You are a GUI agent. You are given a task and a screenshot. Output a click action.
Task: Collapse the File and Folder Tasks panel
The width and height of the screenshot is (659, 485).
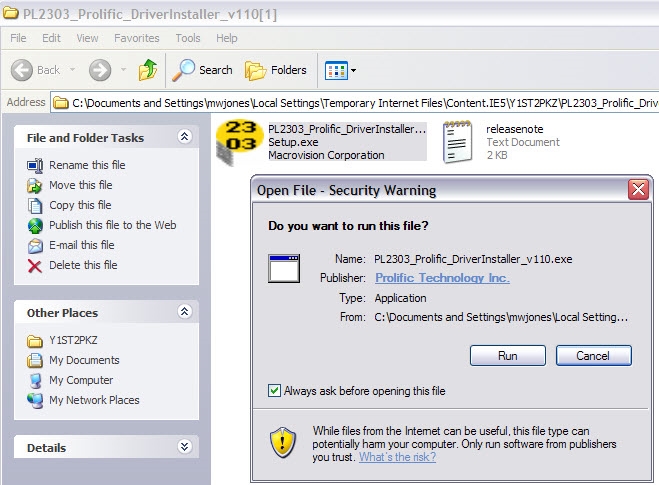[184, 137]
